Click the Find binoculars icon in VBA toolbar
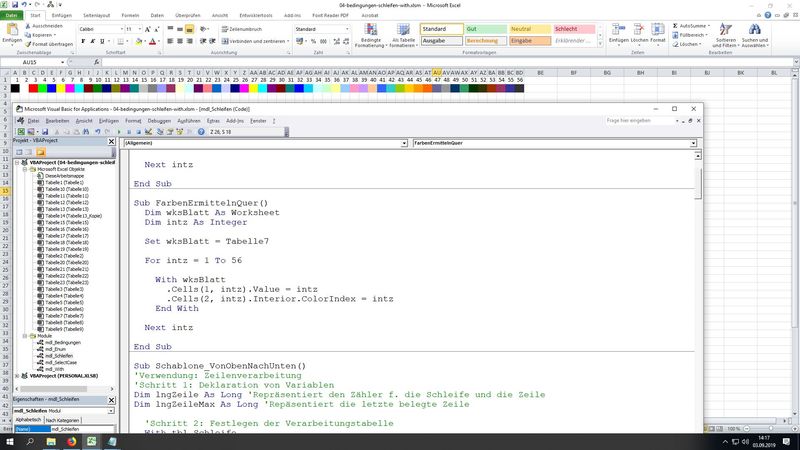This screenshot has width=800, height=450. (86, 132)
